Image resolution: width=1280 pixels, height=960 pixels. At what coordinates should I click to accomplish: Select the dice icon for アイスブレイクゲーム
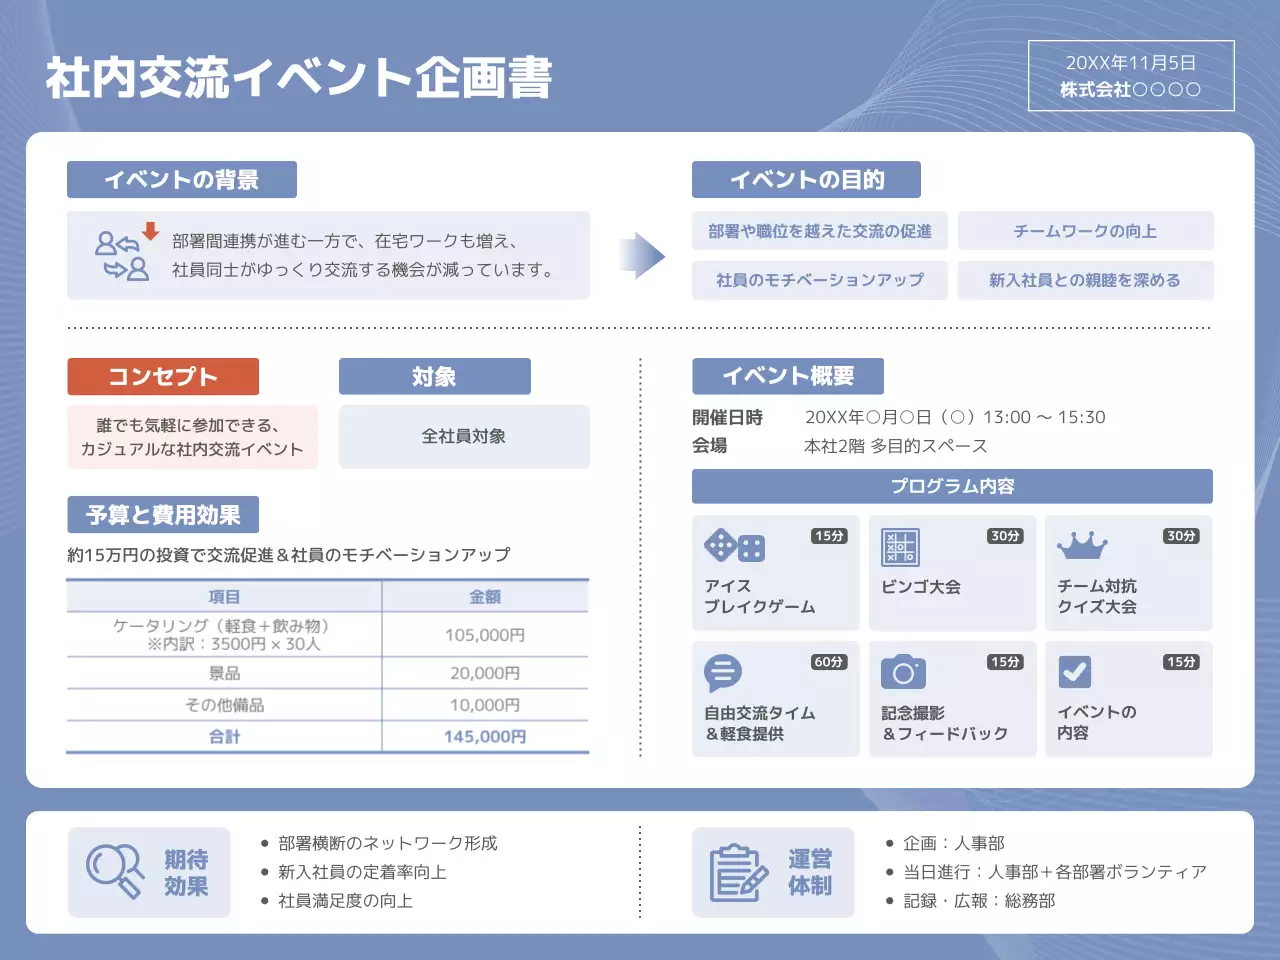coord(737,547)
